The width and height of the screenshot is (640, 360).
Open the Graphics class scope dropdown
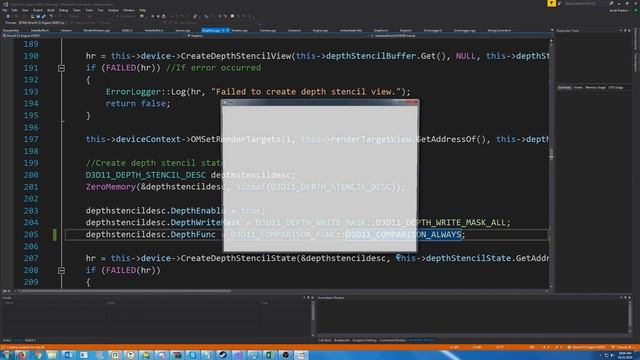pos(278,36)
